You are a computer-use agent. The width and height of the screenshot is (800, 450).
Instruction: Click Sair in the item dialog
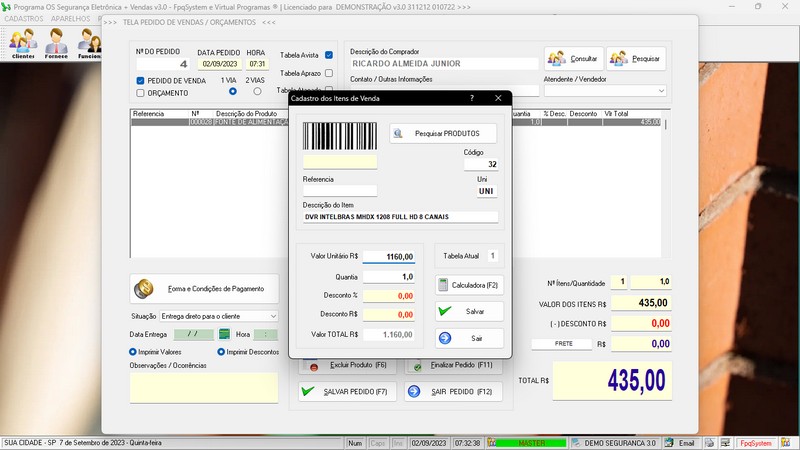point(470,338)
